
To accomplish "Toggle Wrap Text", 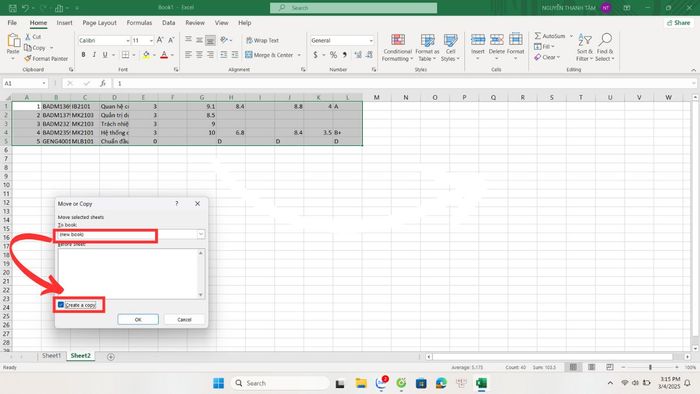I will [x=262, y=40].
